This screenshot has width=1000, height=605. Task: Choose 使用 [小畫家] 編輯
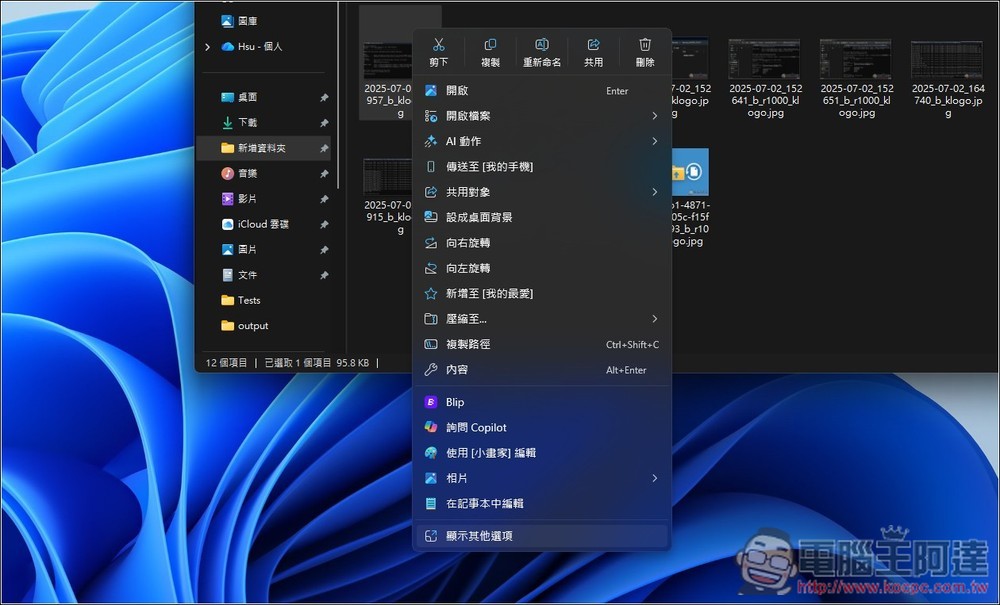541,453
